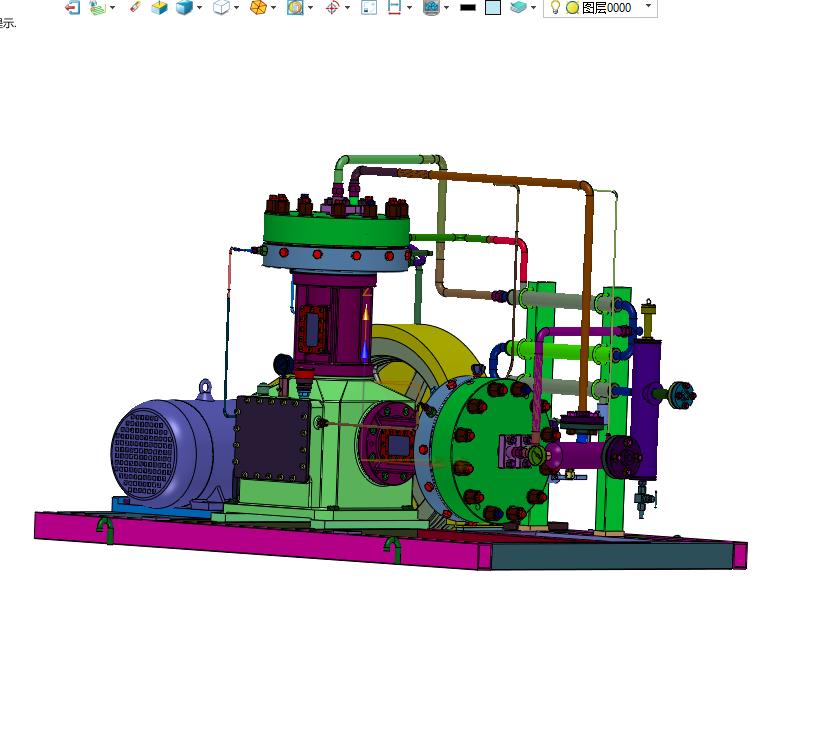Select the dark inspection cover plate
Viewport: 827px width, 756px height.
tap(272, 439)
